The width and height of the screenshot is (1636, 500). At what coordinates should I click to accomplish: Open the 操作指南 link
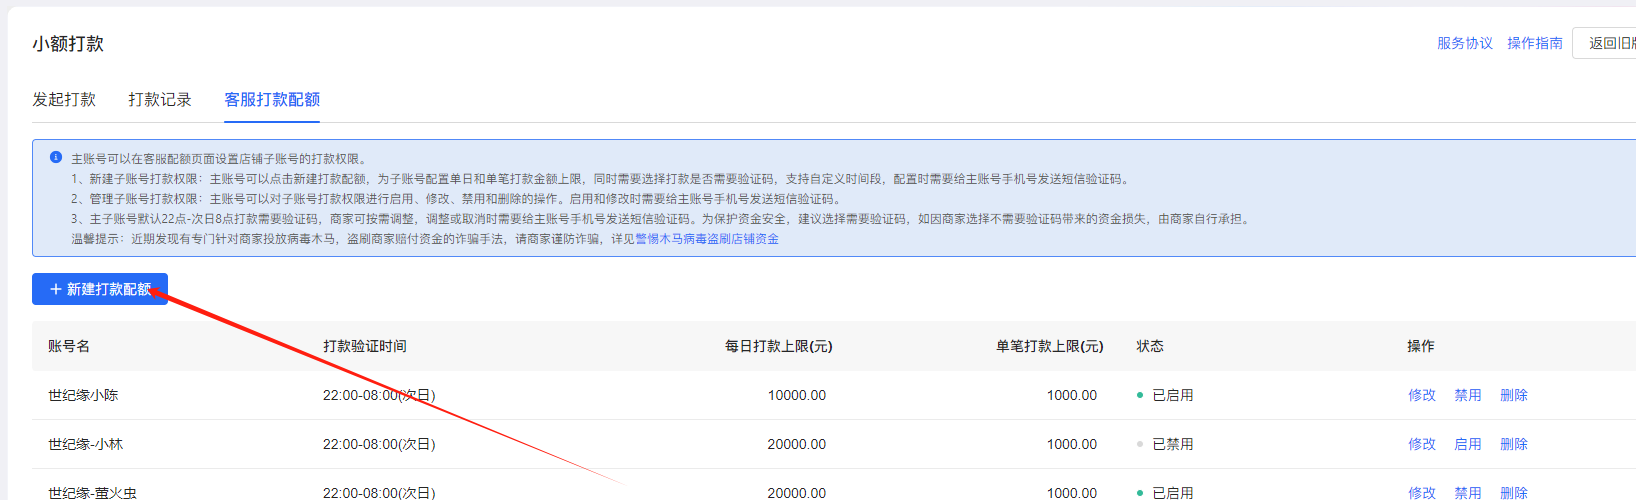click(1534, 43)
